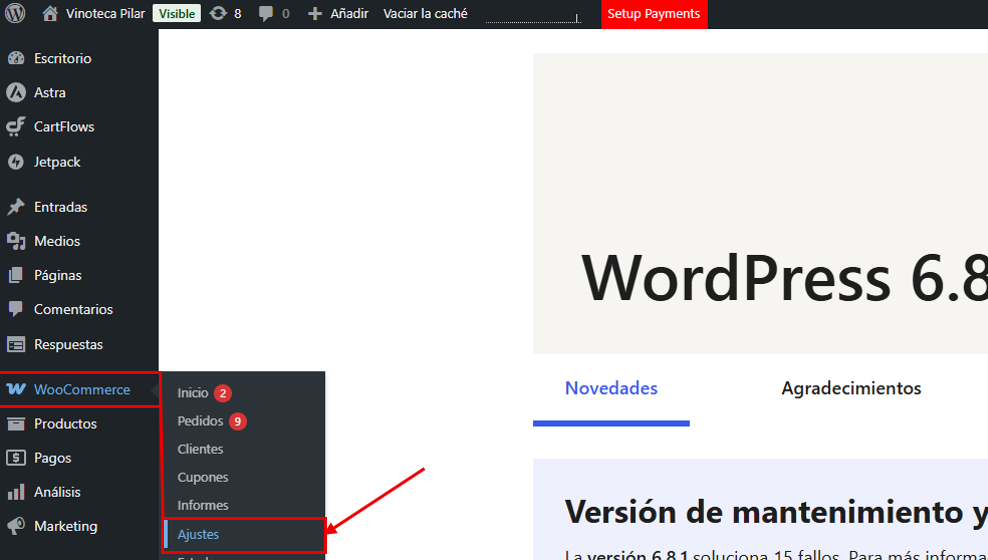
Task: Open the Escritorio menu item
Action: point(62,58)
